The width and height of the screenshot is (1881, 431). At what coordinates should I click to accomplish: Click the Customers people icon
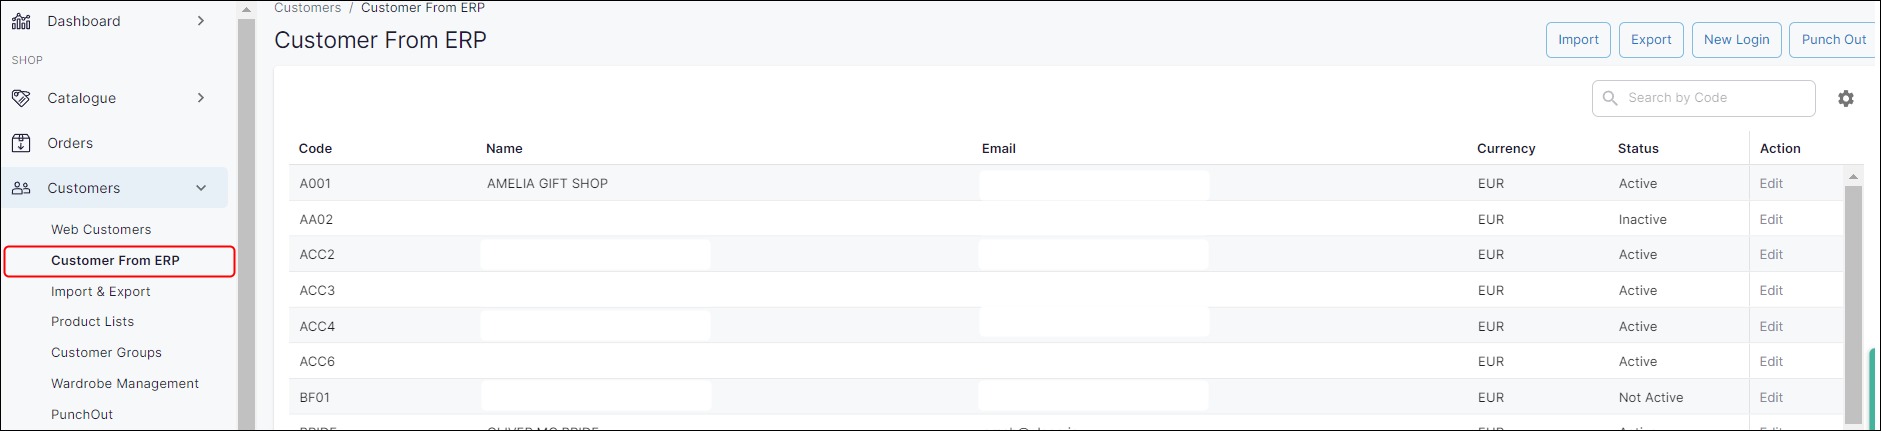[21, 188]
